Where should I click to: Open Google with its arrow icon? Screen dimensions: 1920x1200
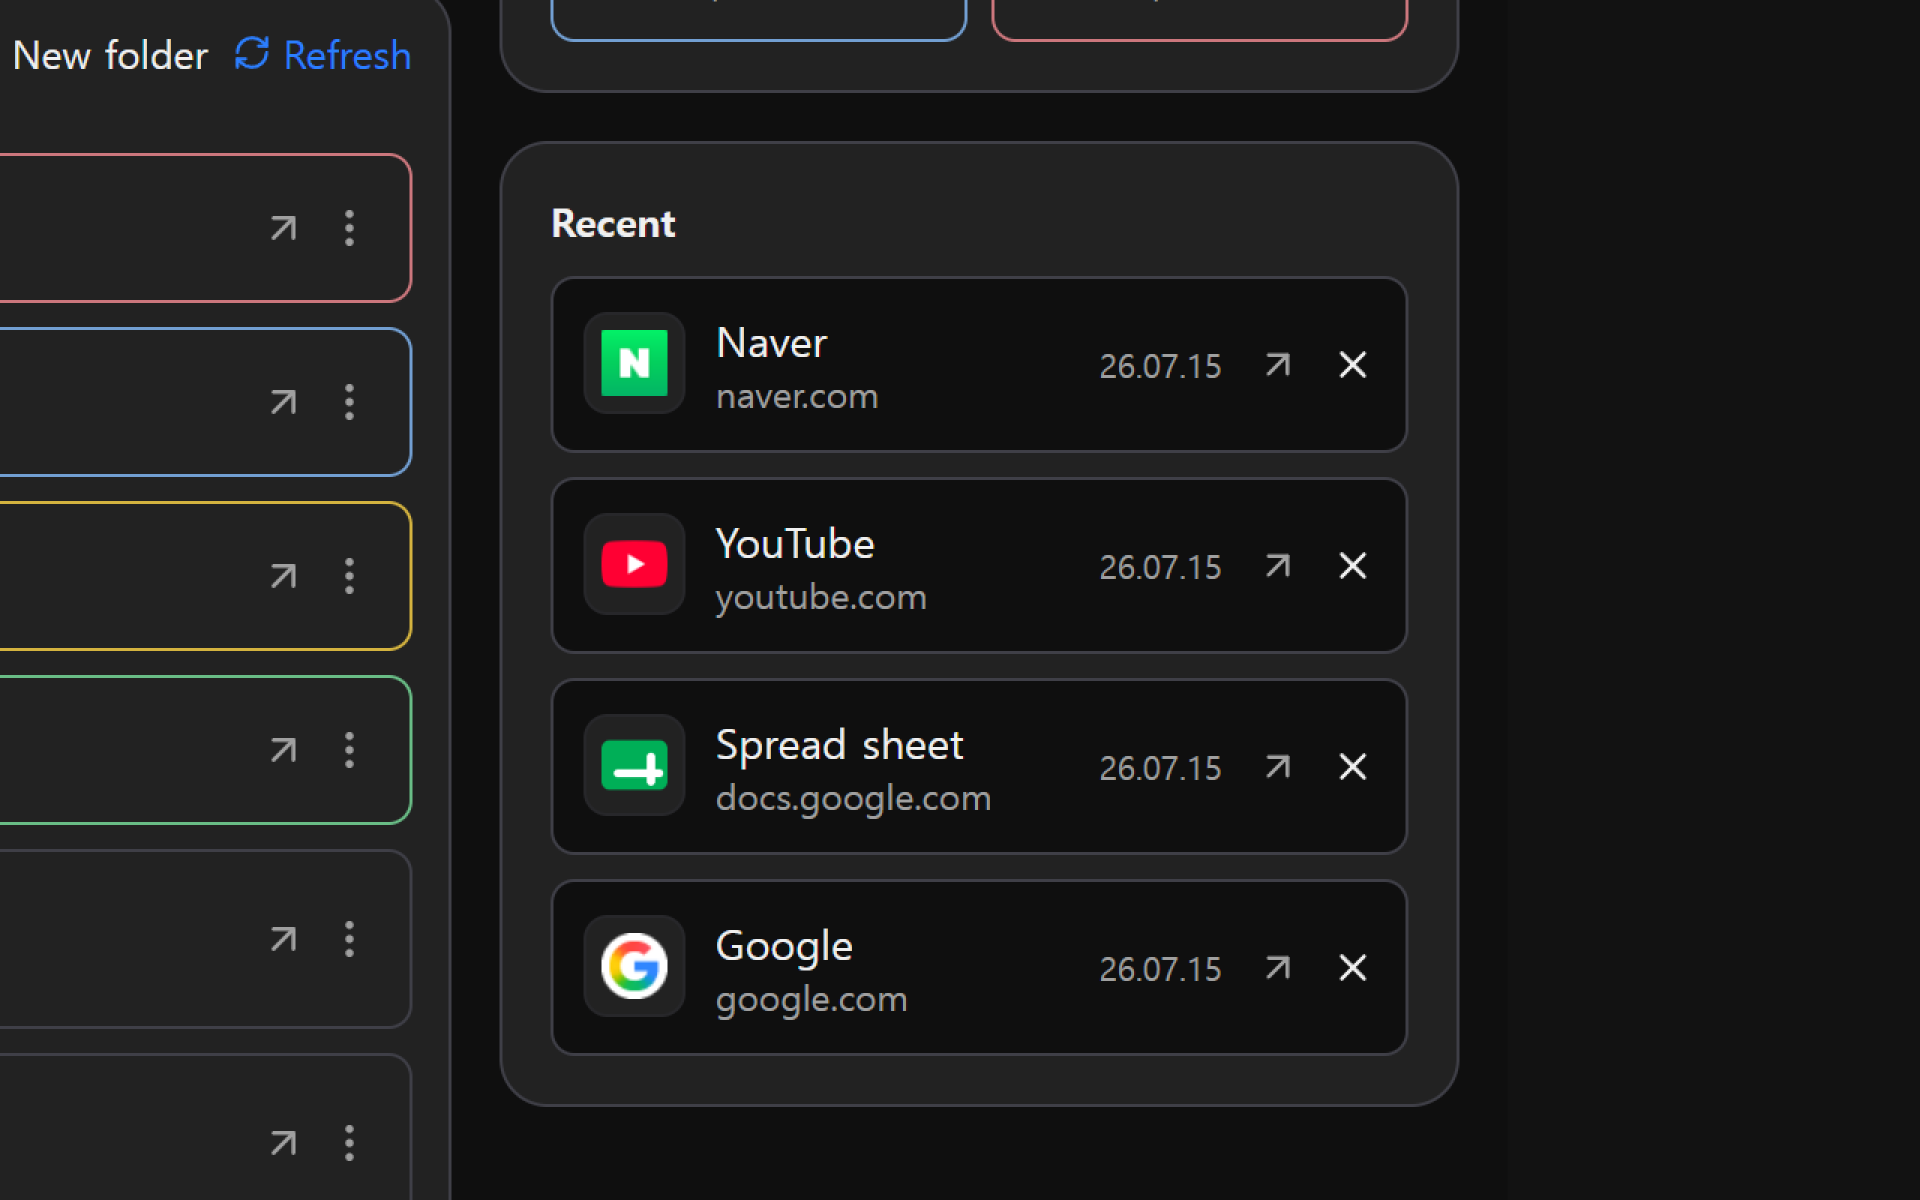pyautogui.click(x=1277, y=968)
